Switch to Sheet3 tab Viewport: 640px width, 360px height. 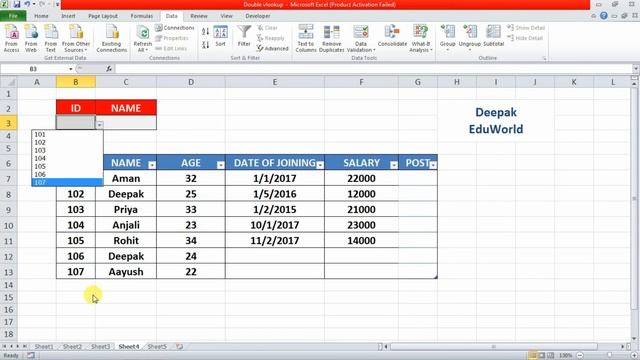[100, 347]
